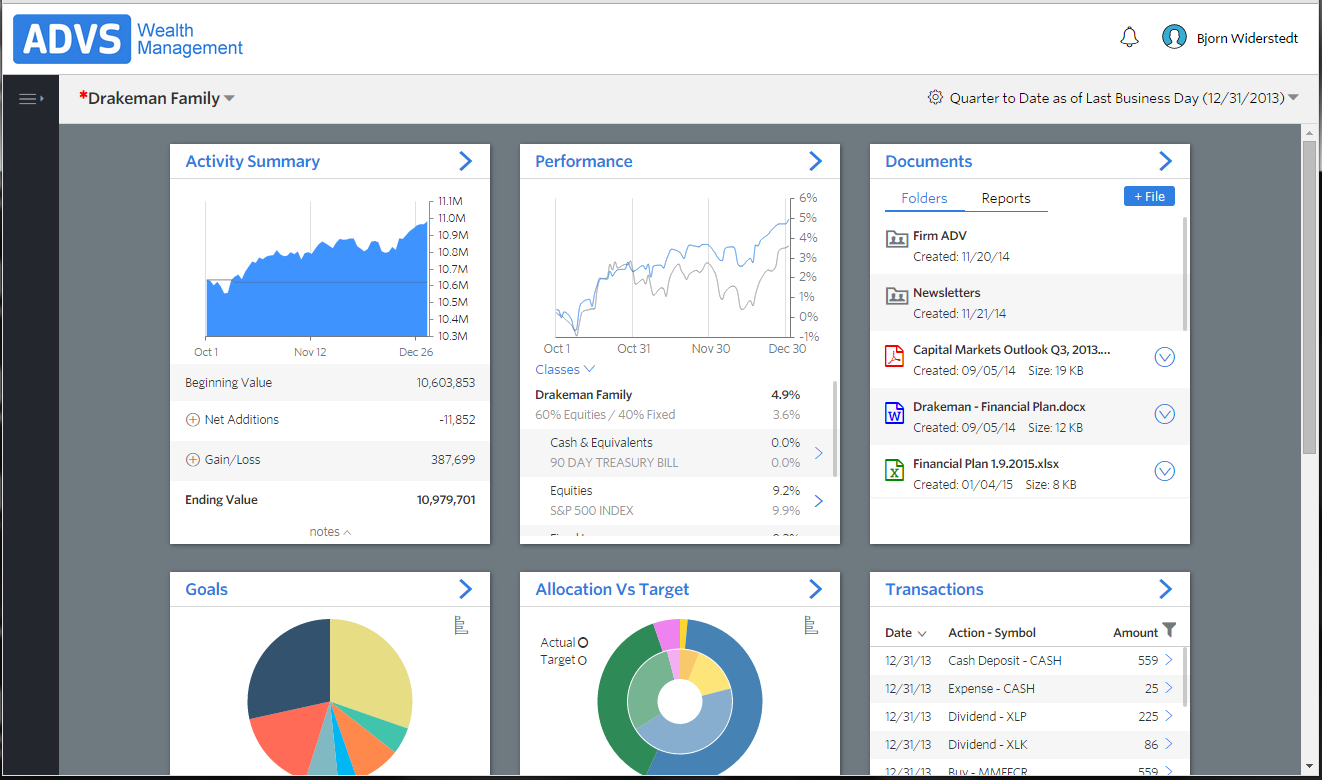Viewport: 1322px width, 780px height.
Task: Collapse the notes section
Action: tap(330, 532)
